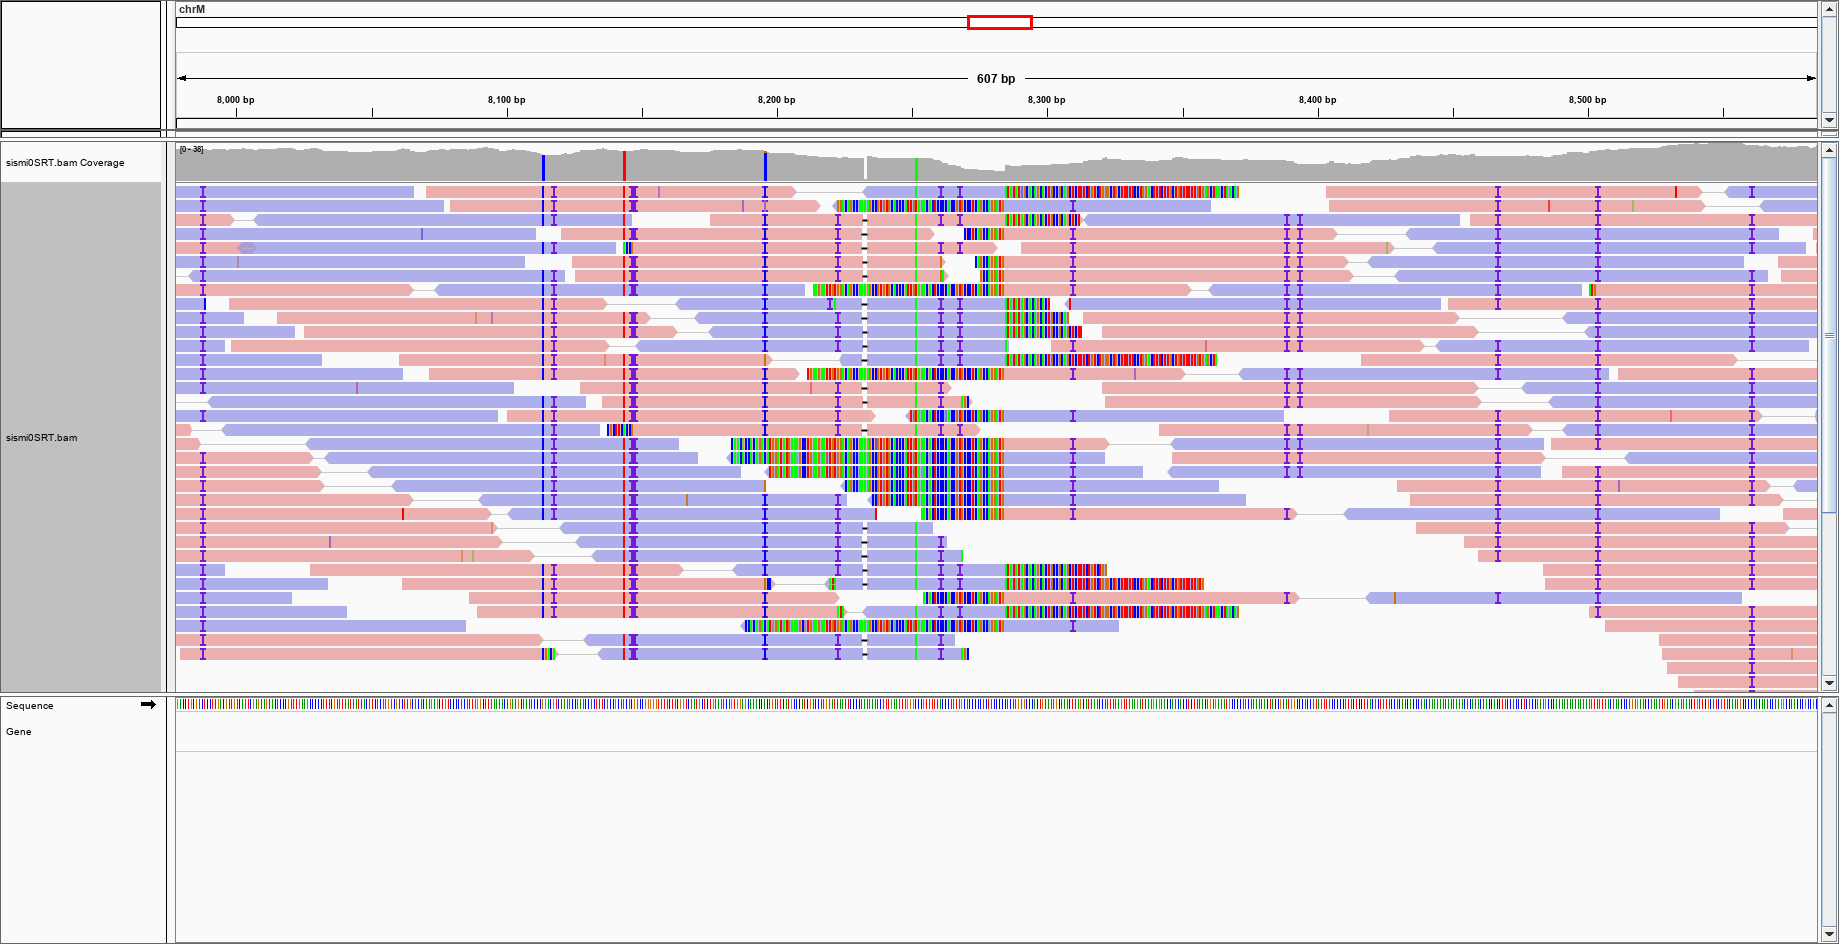Select the Gene track label
Image resolution: width=1839 pixels, height=944 pixels.
[19, 732]
